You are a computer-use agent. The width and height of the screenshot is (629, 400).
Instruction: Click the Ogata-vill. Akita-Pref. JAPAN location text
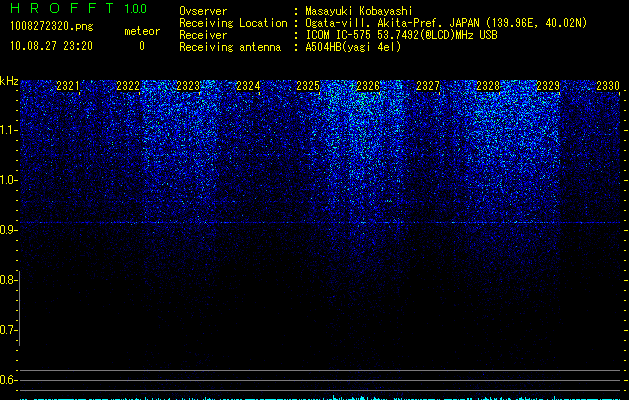tap(446, 23)
